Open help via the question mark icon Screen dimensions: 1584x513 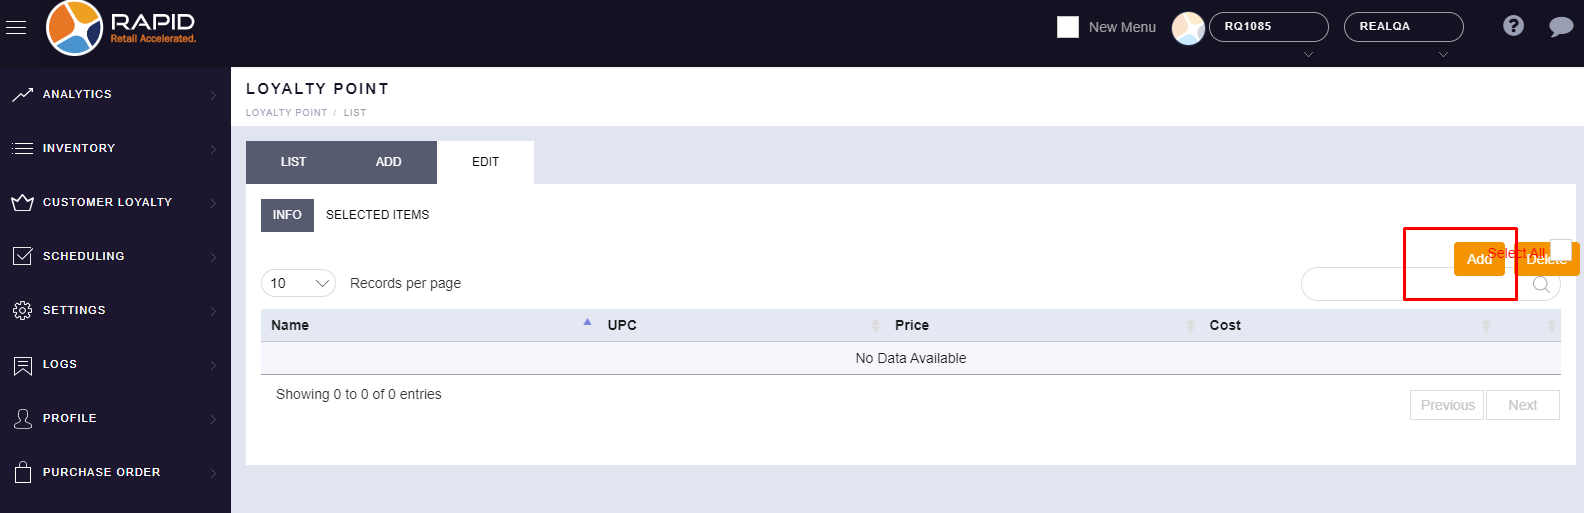click(1513, 26)
